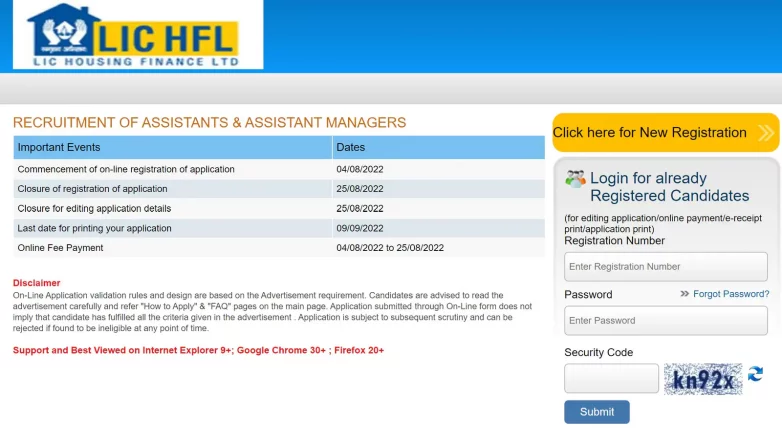The image size is (782, 439).
Task: Click the Support and Best Viewed notice
Action: (x=198, y=350)
